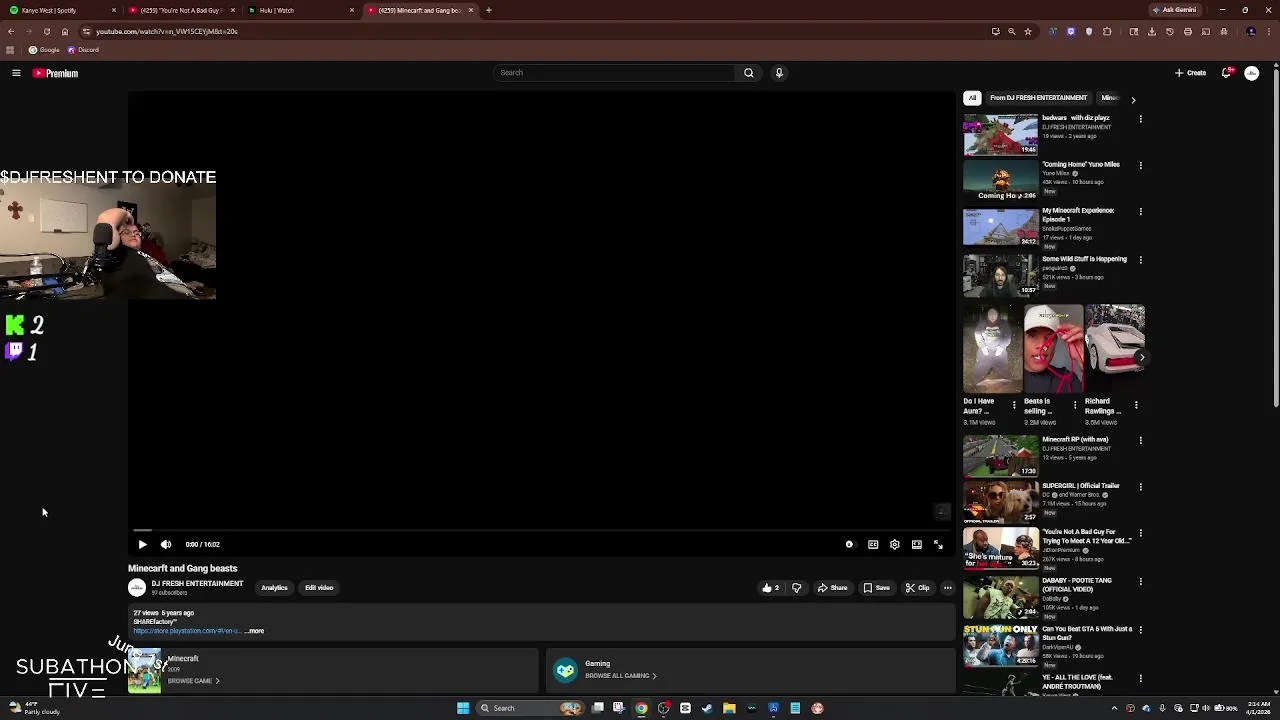Like the video with thumbs up
Image resolution: width=1280 pixels, height=720 pixels.
770,588
